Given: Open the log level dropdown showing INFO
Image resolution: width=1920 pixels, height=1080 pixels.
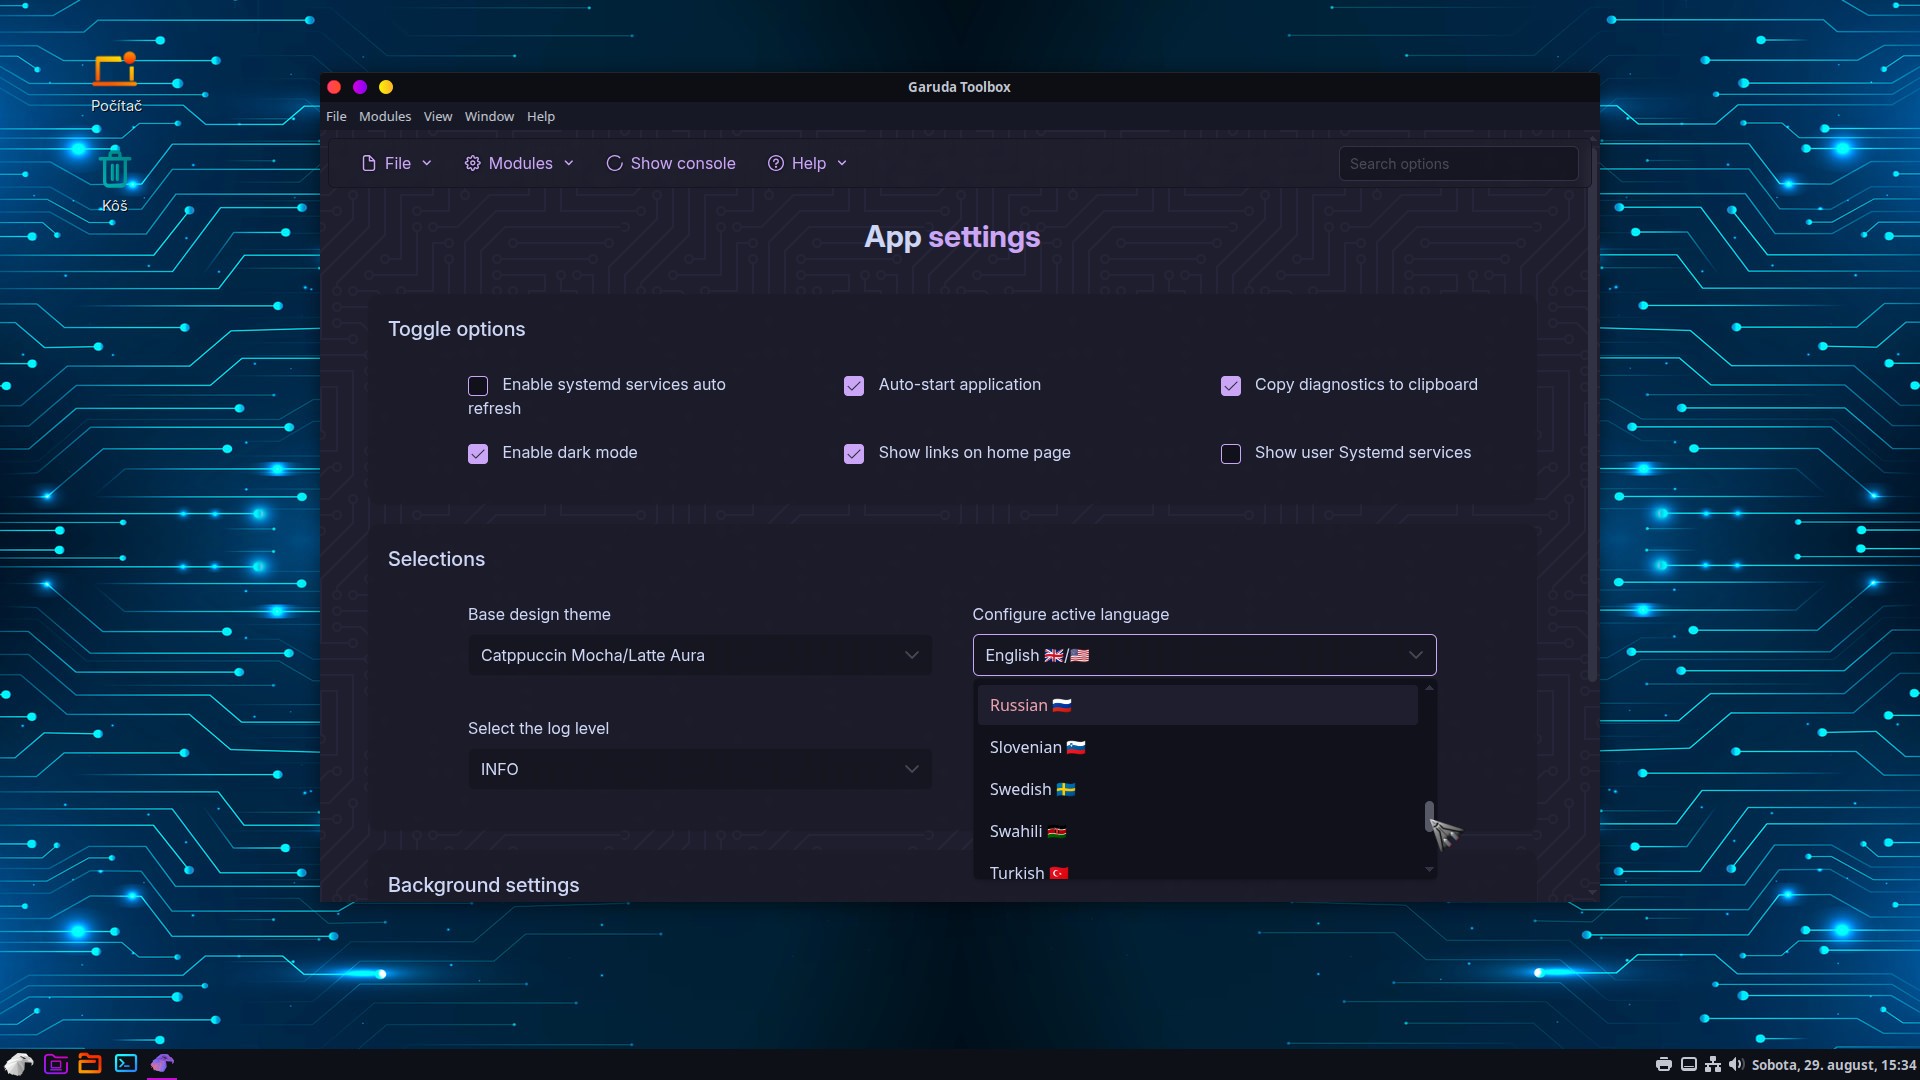Looking at the screenshot, I should coord(700,769).
